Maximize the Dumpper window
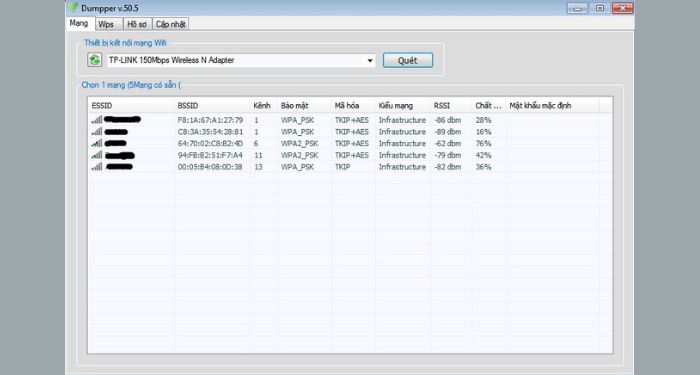 point(600,8)
